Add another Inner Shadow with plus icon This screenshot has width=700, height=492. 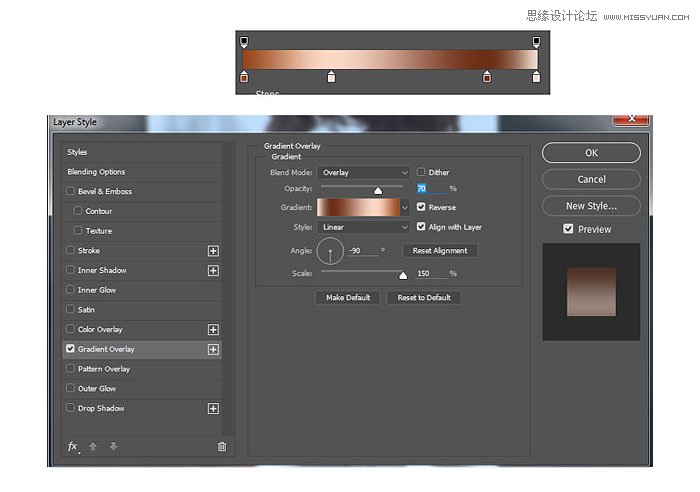pyautogui.click(x=213, y=271)
